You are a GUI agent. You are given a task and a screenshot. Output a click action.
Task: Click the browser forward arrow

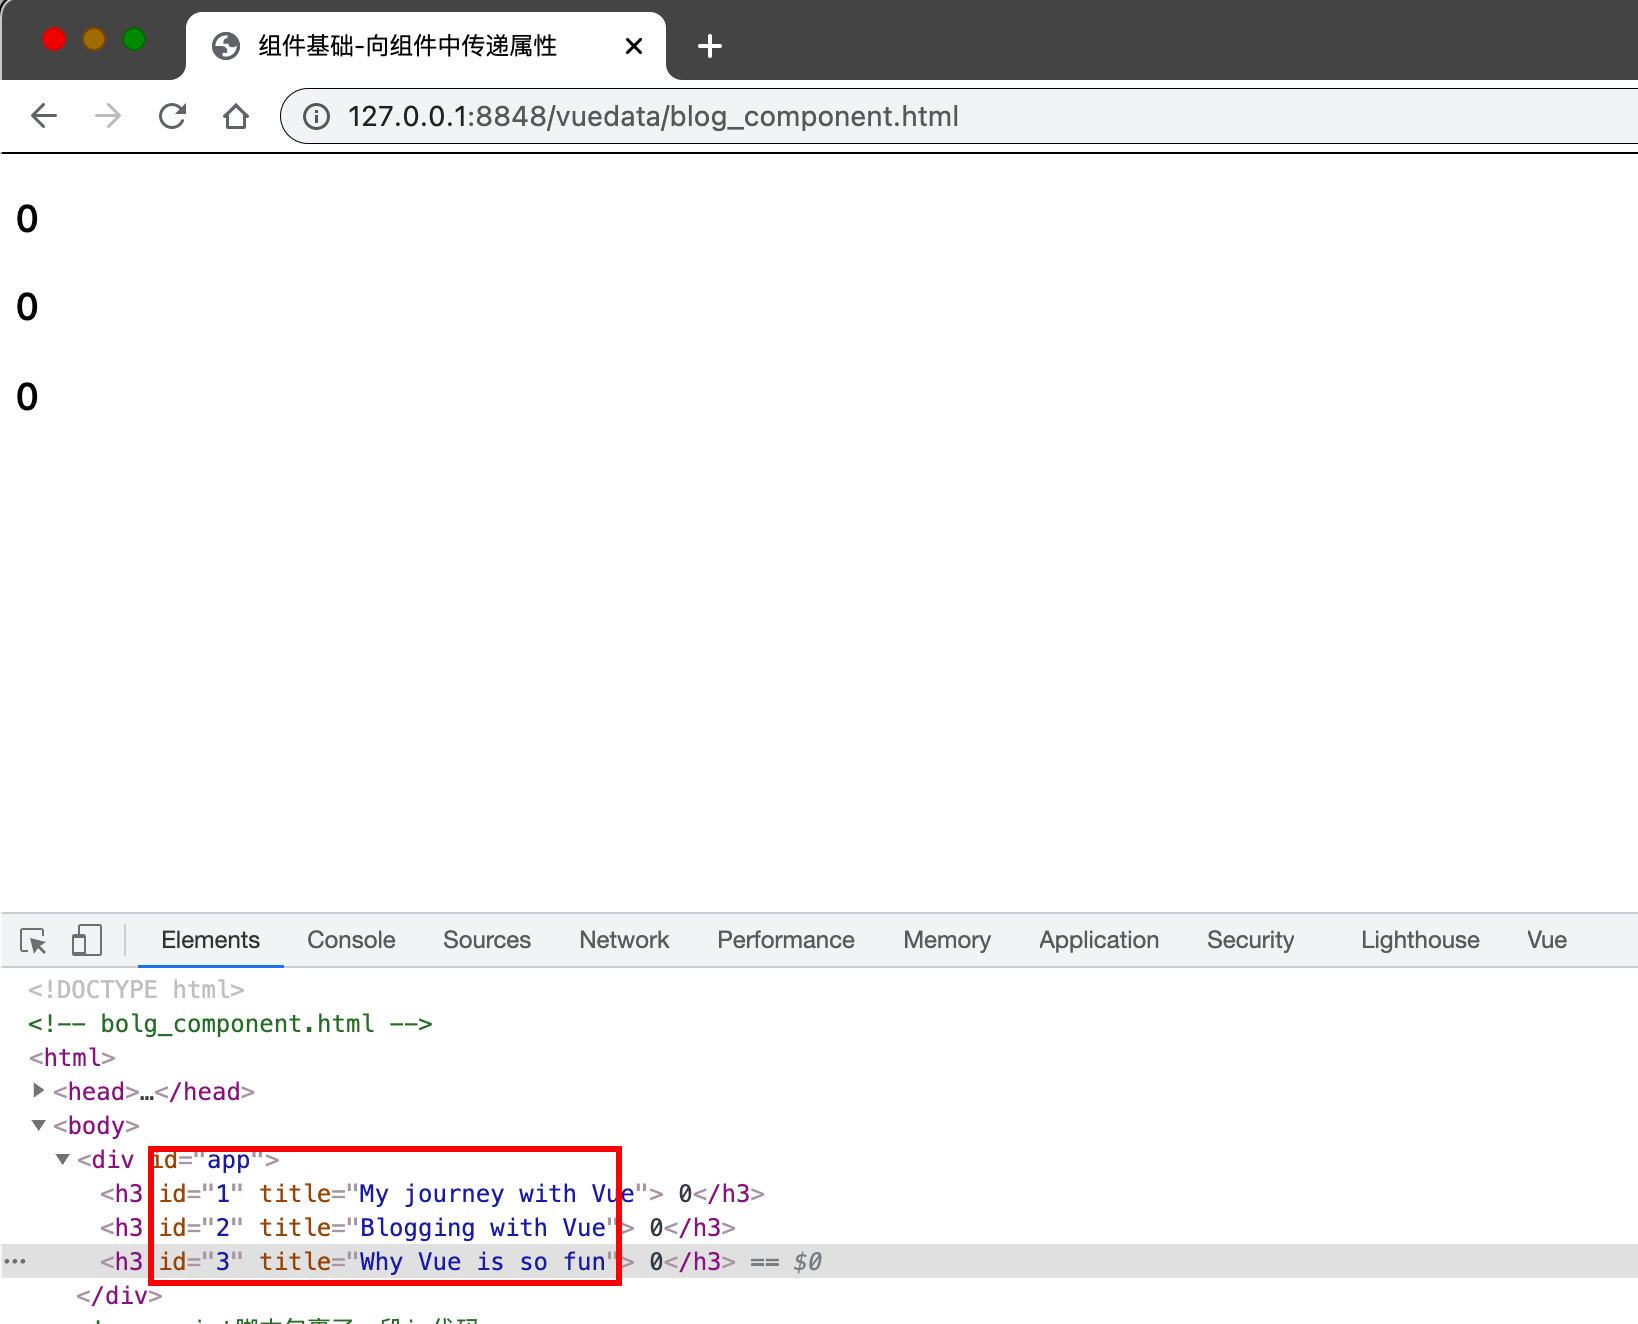coord(108,116)
